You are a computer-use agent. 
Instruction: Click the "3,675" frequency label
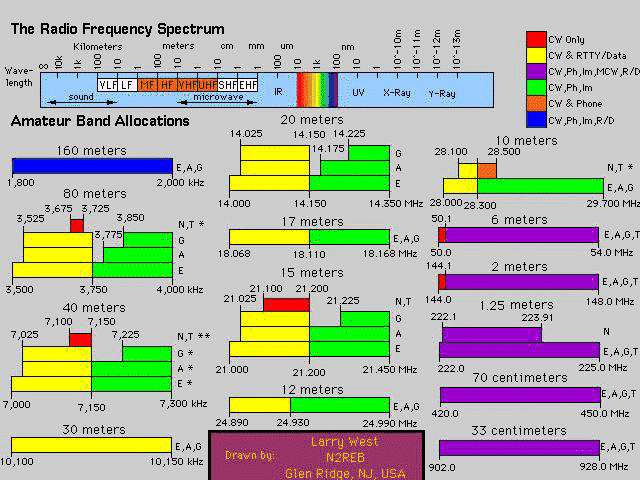point(58,209)
